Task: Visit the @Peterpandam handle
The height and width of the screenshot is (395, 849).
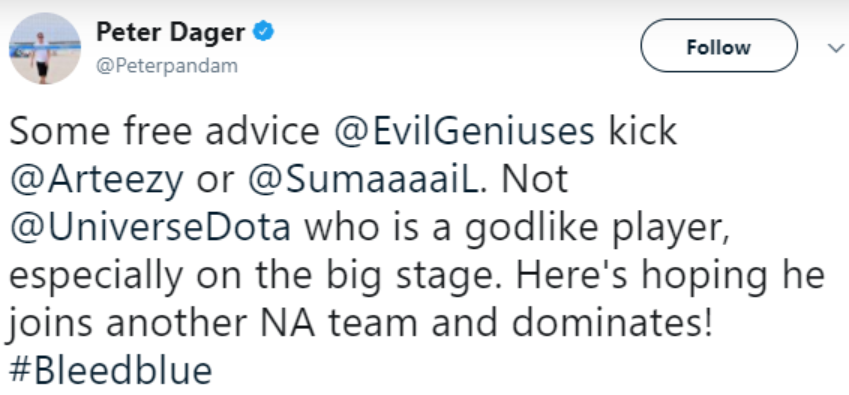Action: tap(167, 66)
